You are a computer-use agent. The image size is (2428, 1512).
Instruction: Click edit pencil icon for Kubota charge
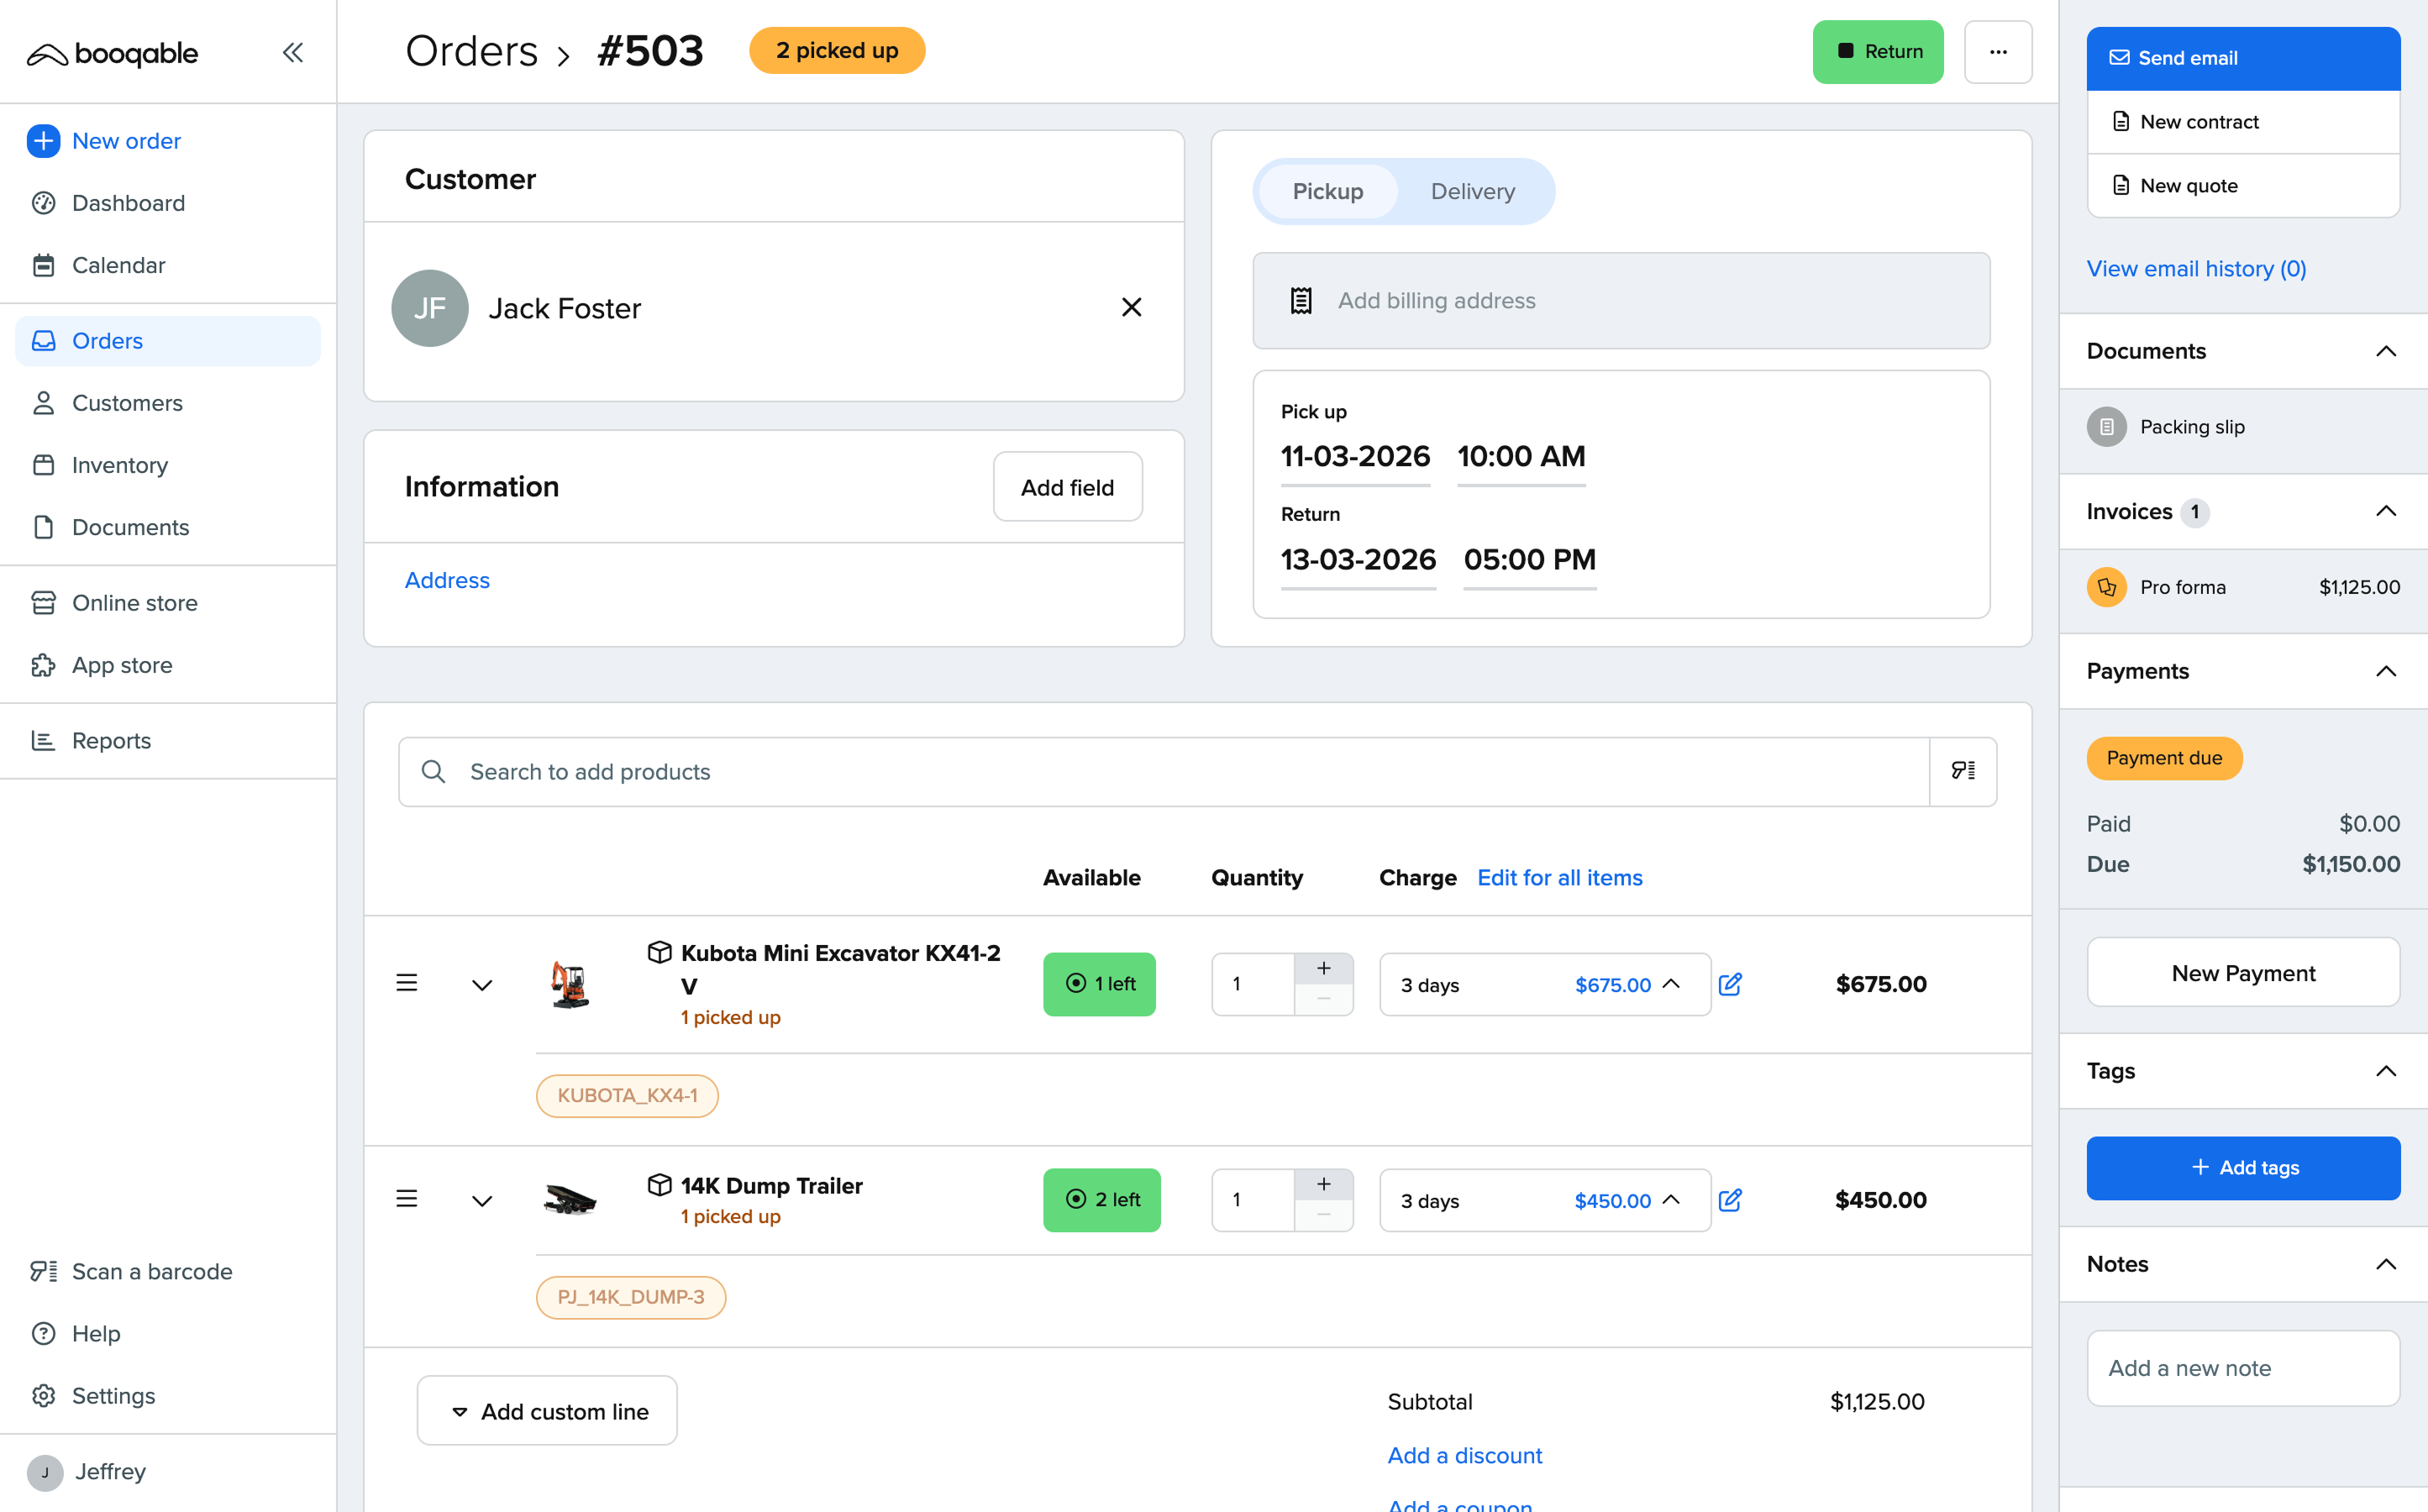1730,984
